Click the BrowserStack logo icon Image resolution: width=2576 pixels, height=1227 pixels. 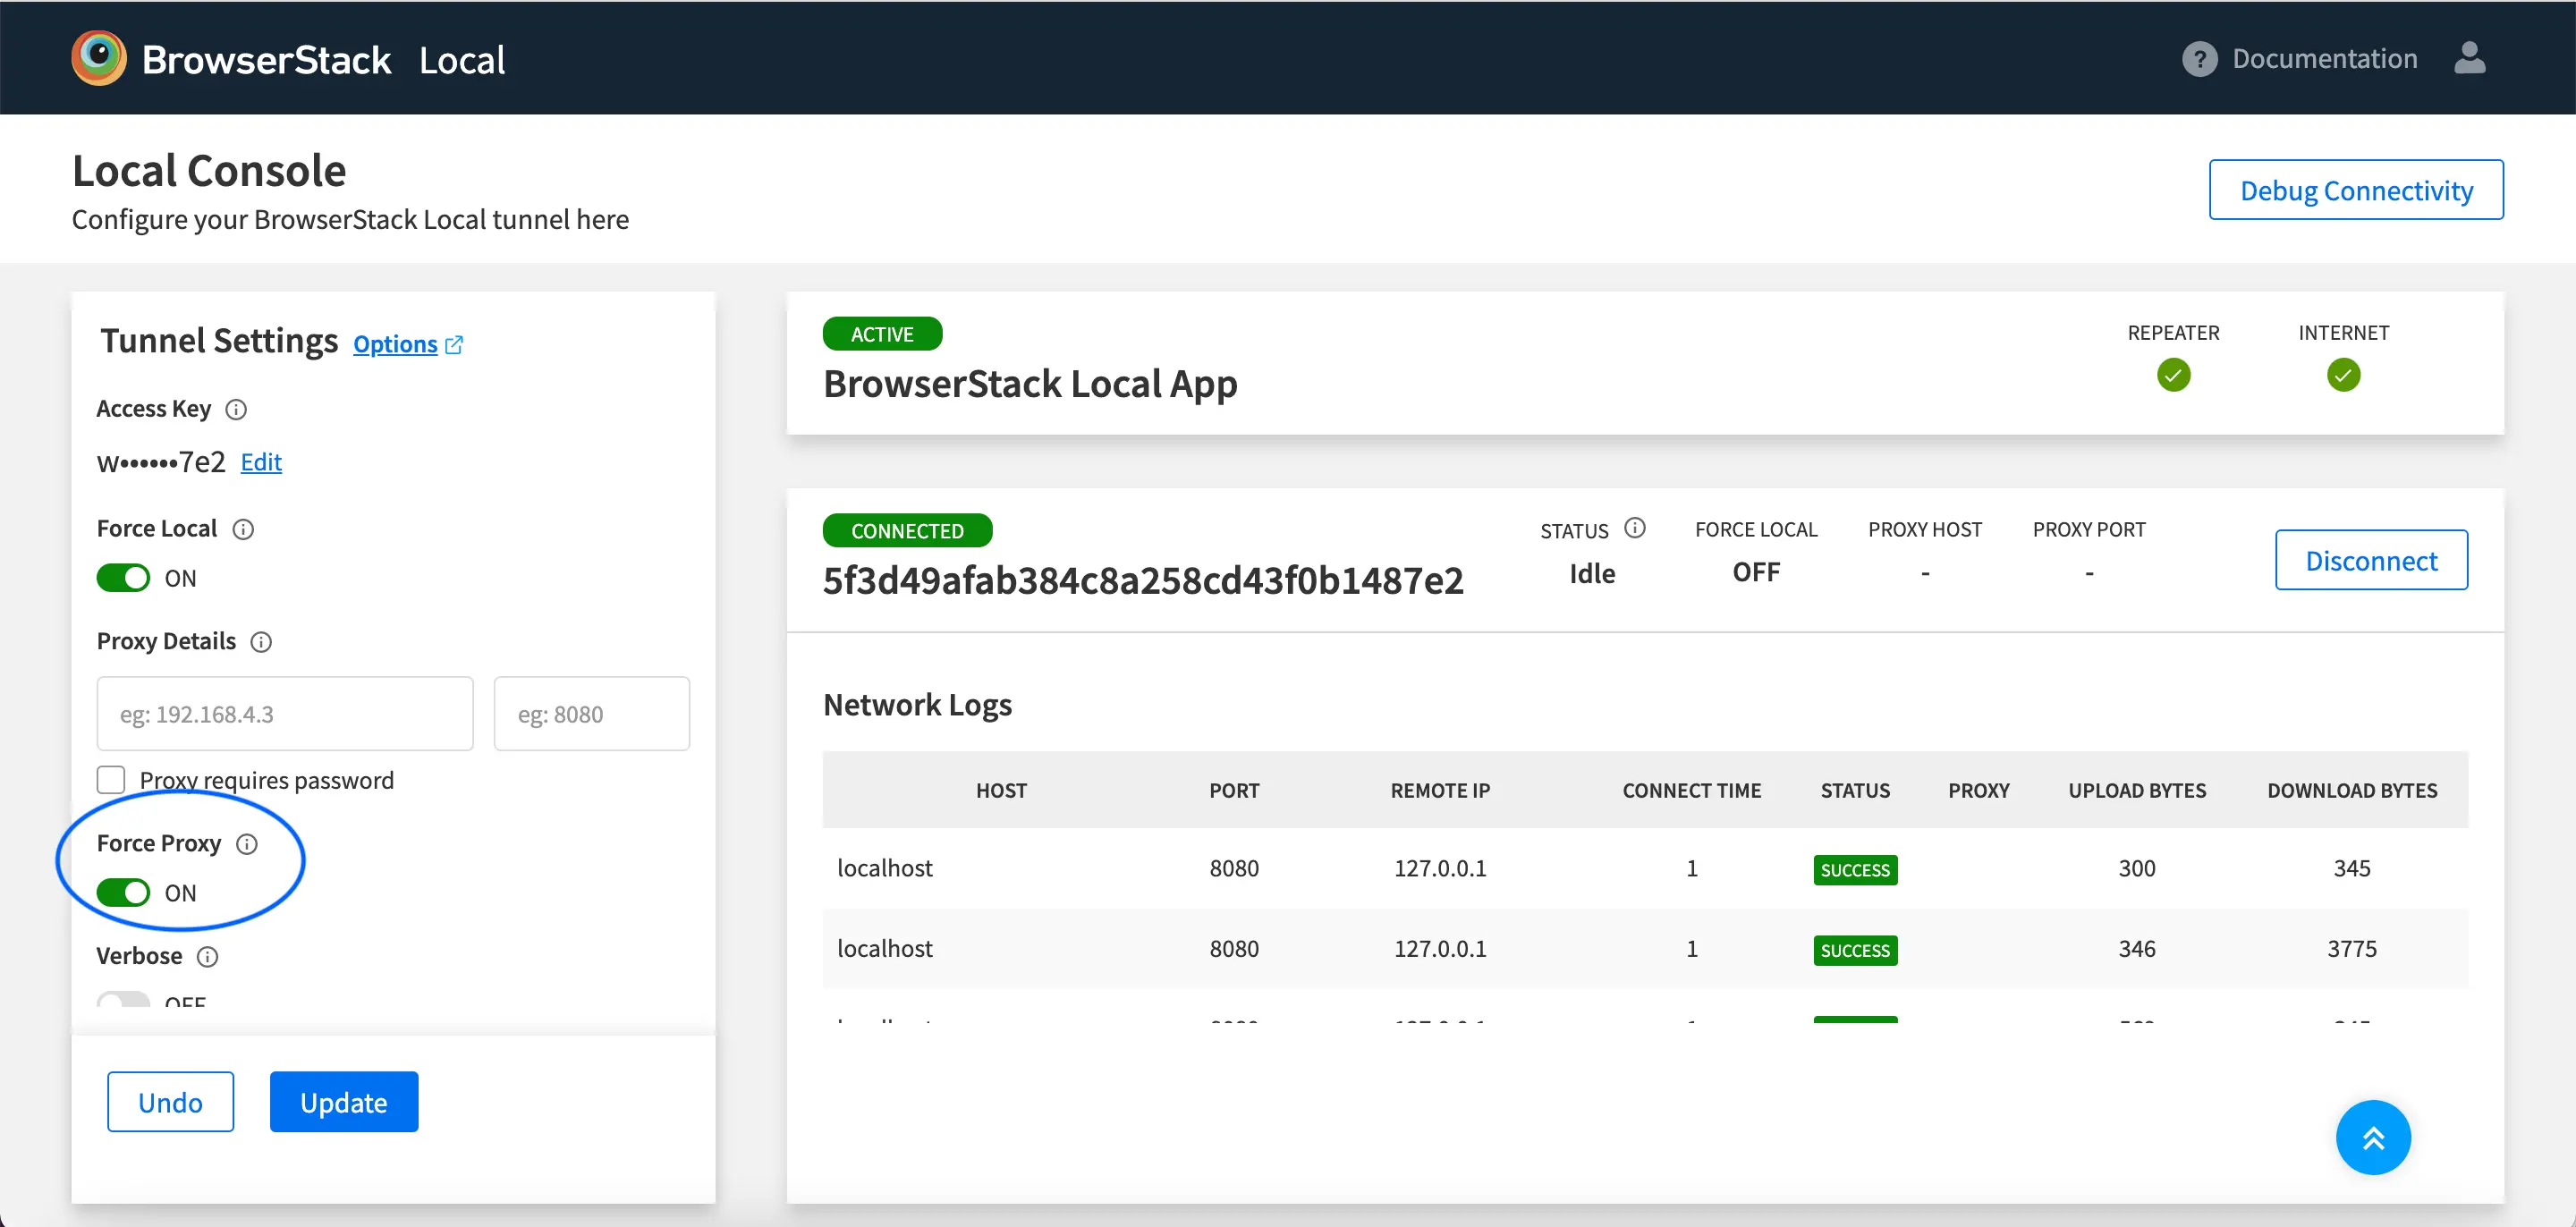(98, 58)
